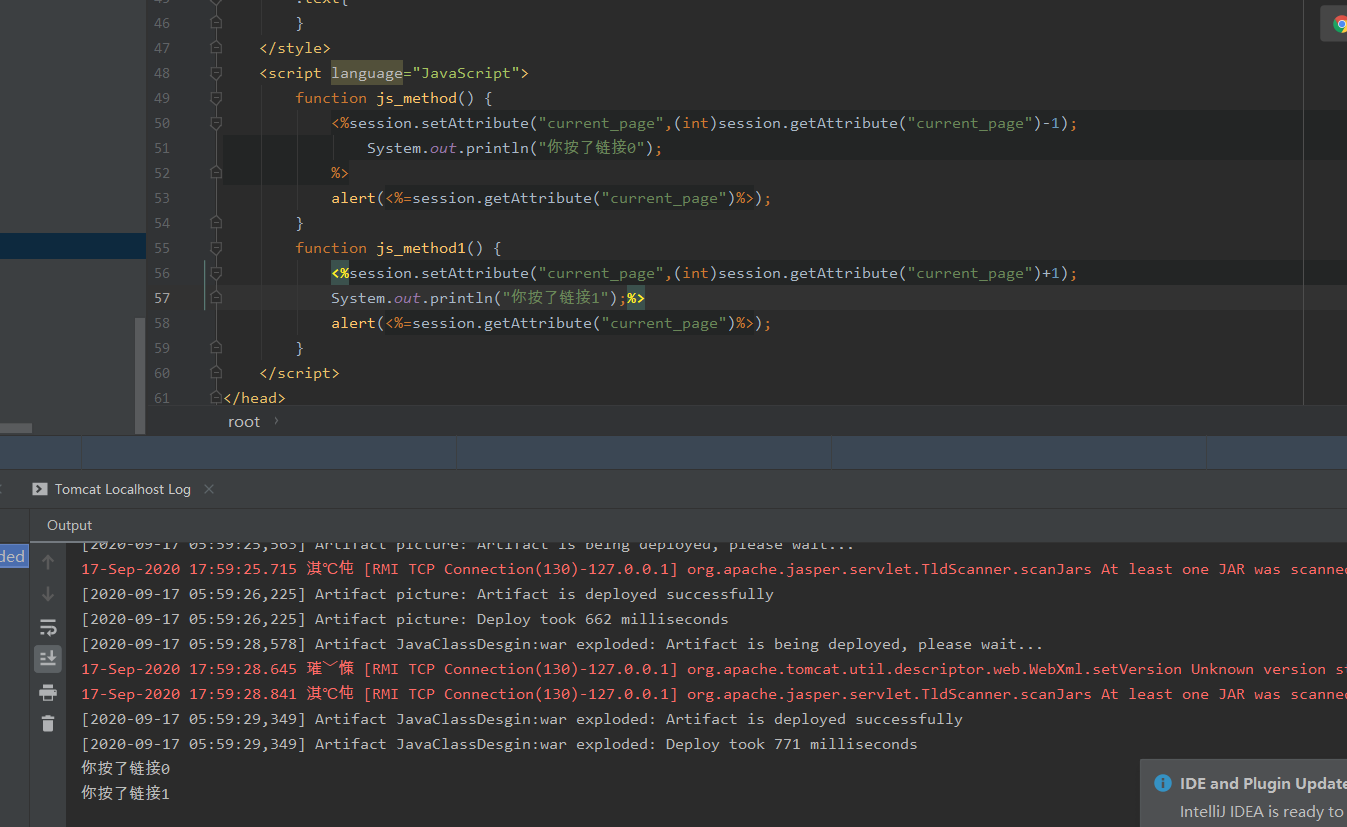Expand the breadcrumb chevron after root
Viewport: 1347px width, 827px height.
[x=277, y=421]
